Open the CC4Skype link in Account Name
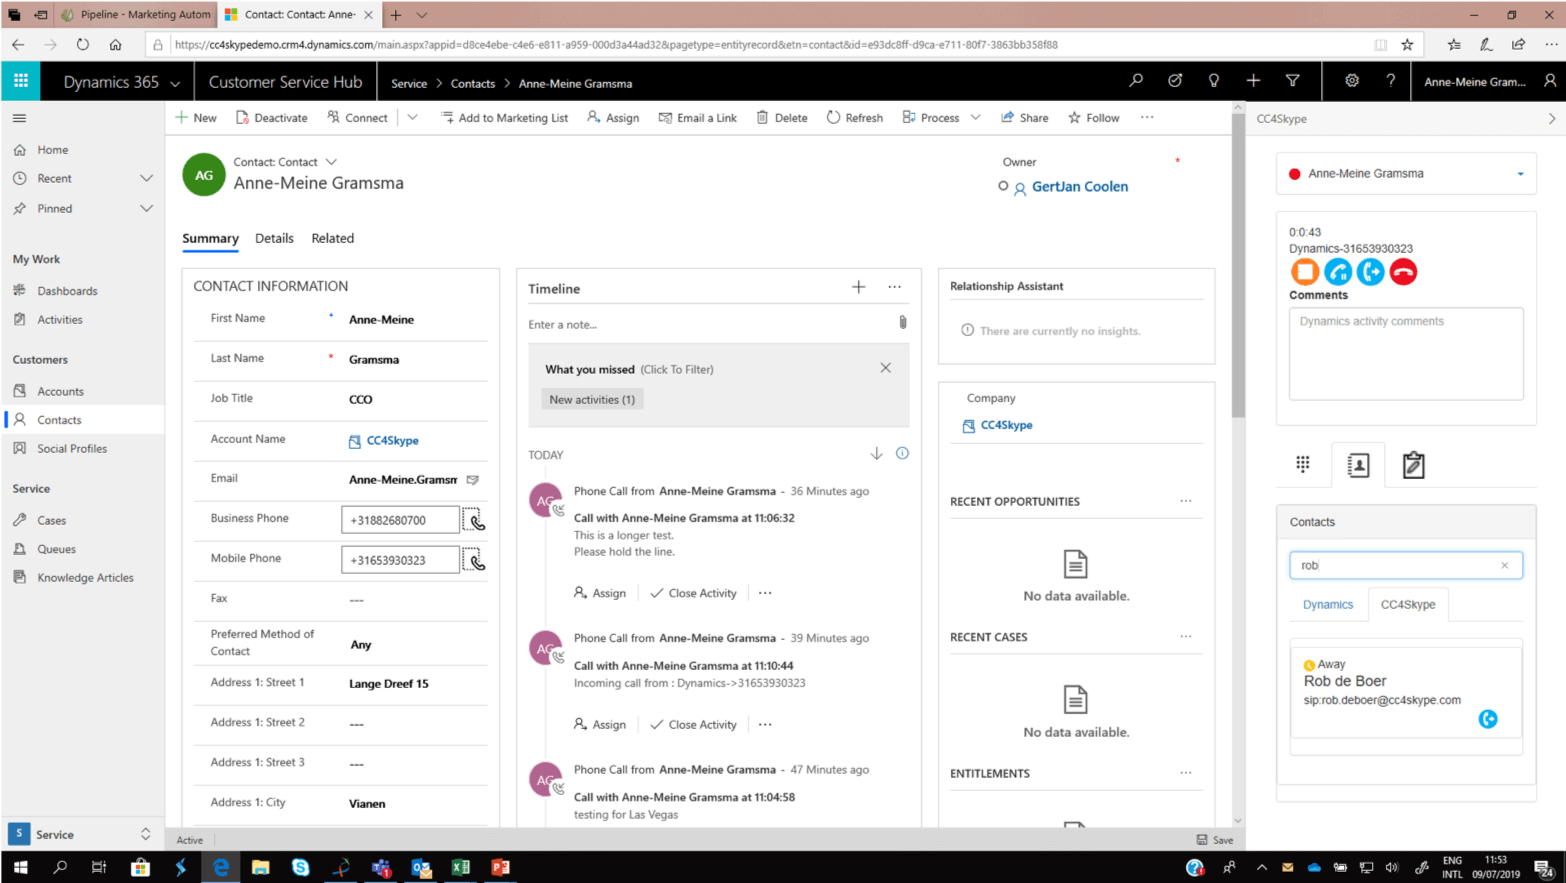 coord(392,440)
